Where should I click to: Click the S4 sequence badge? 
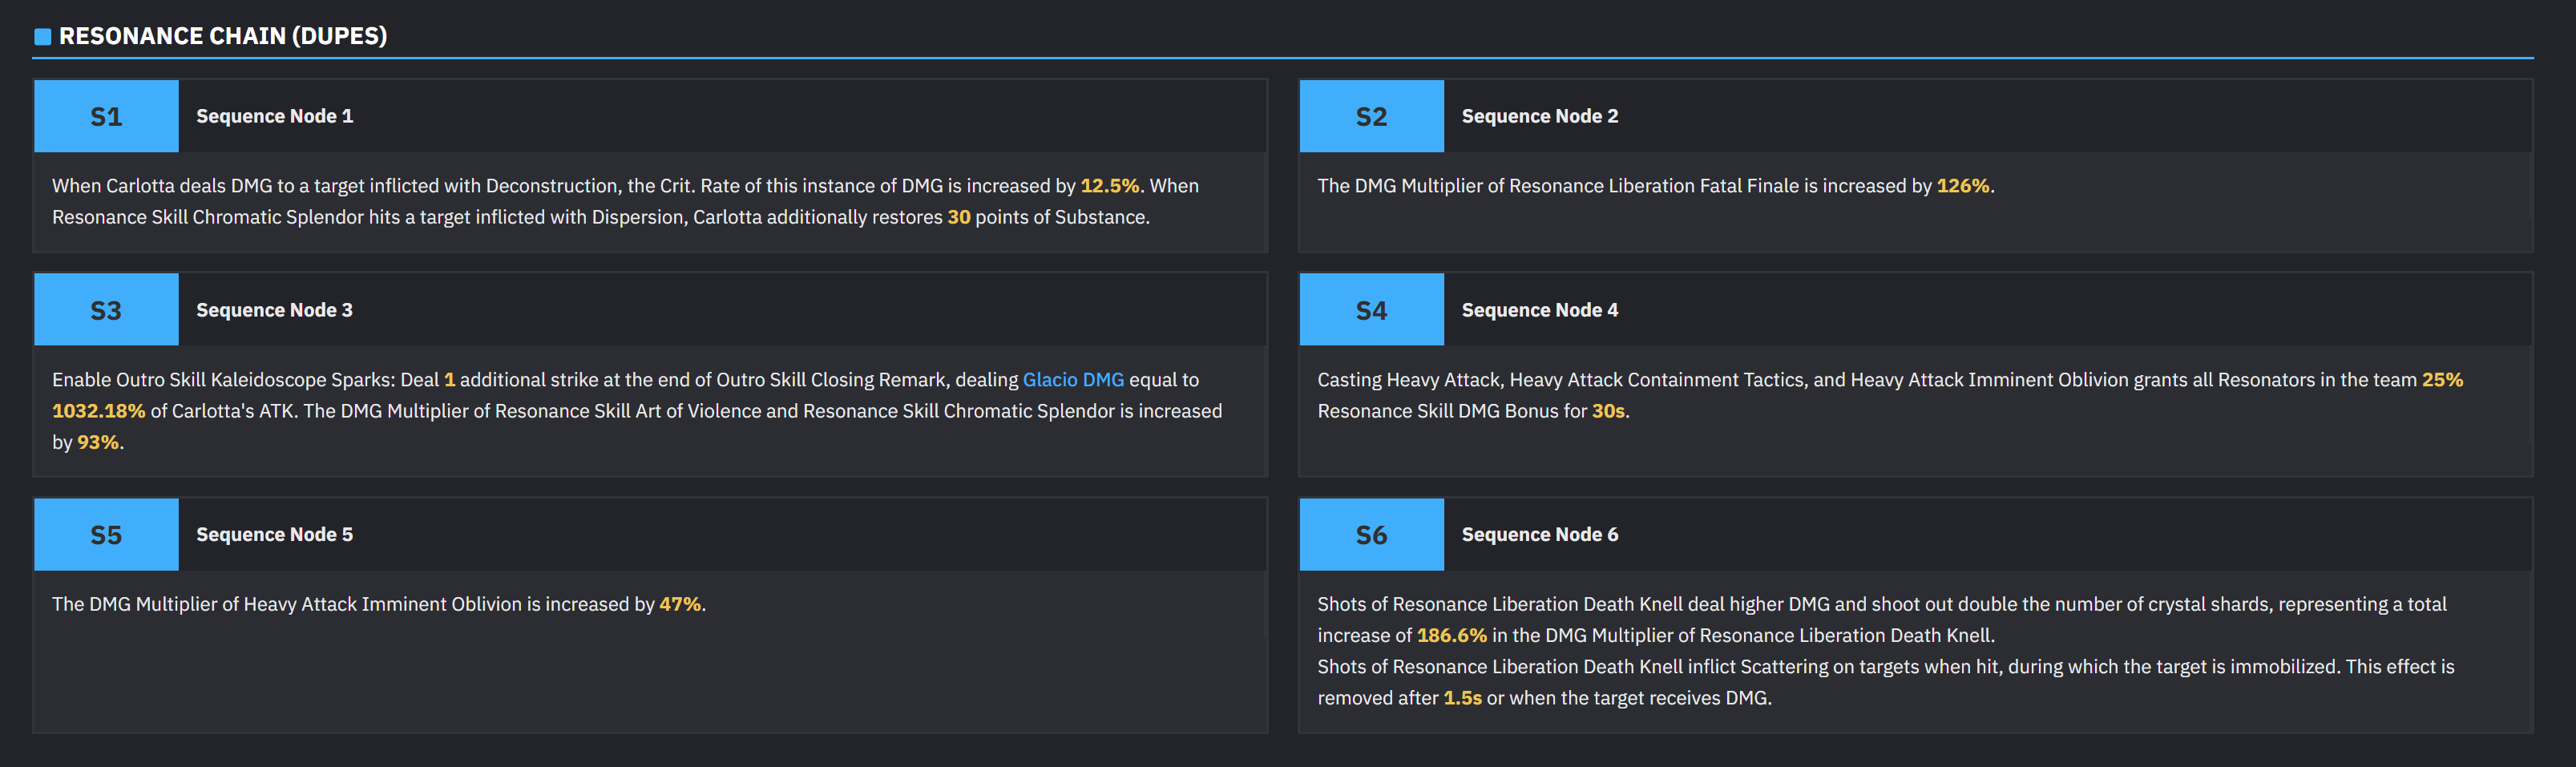tap(1371, 310)
